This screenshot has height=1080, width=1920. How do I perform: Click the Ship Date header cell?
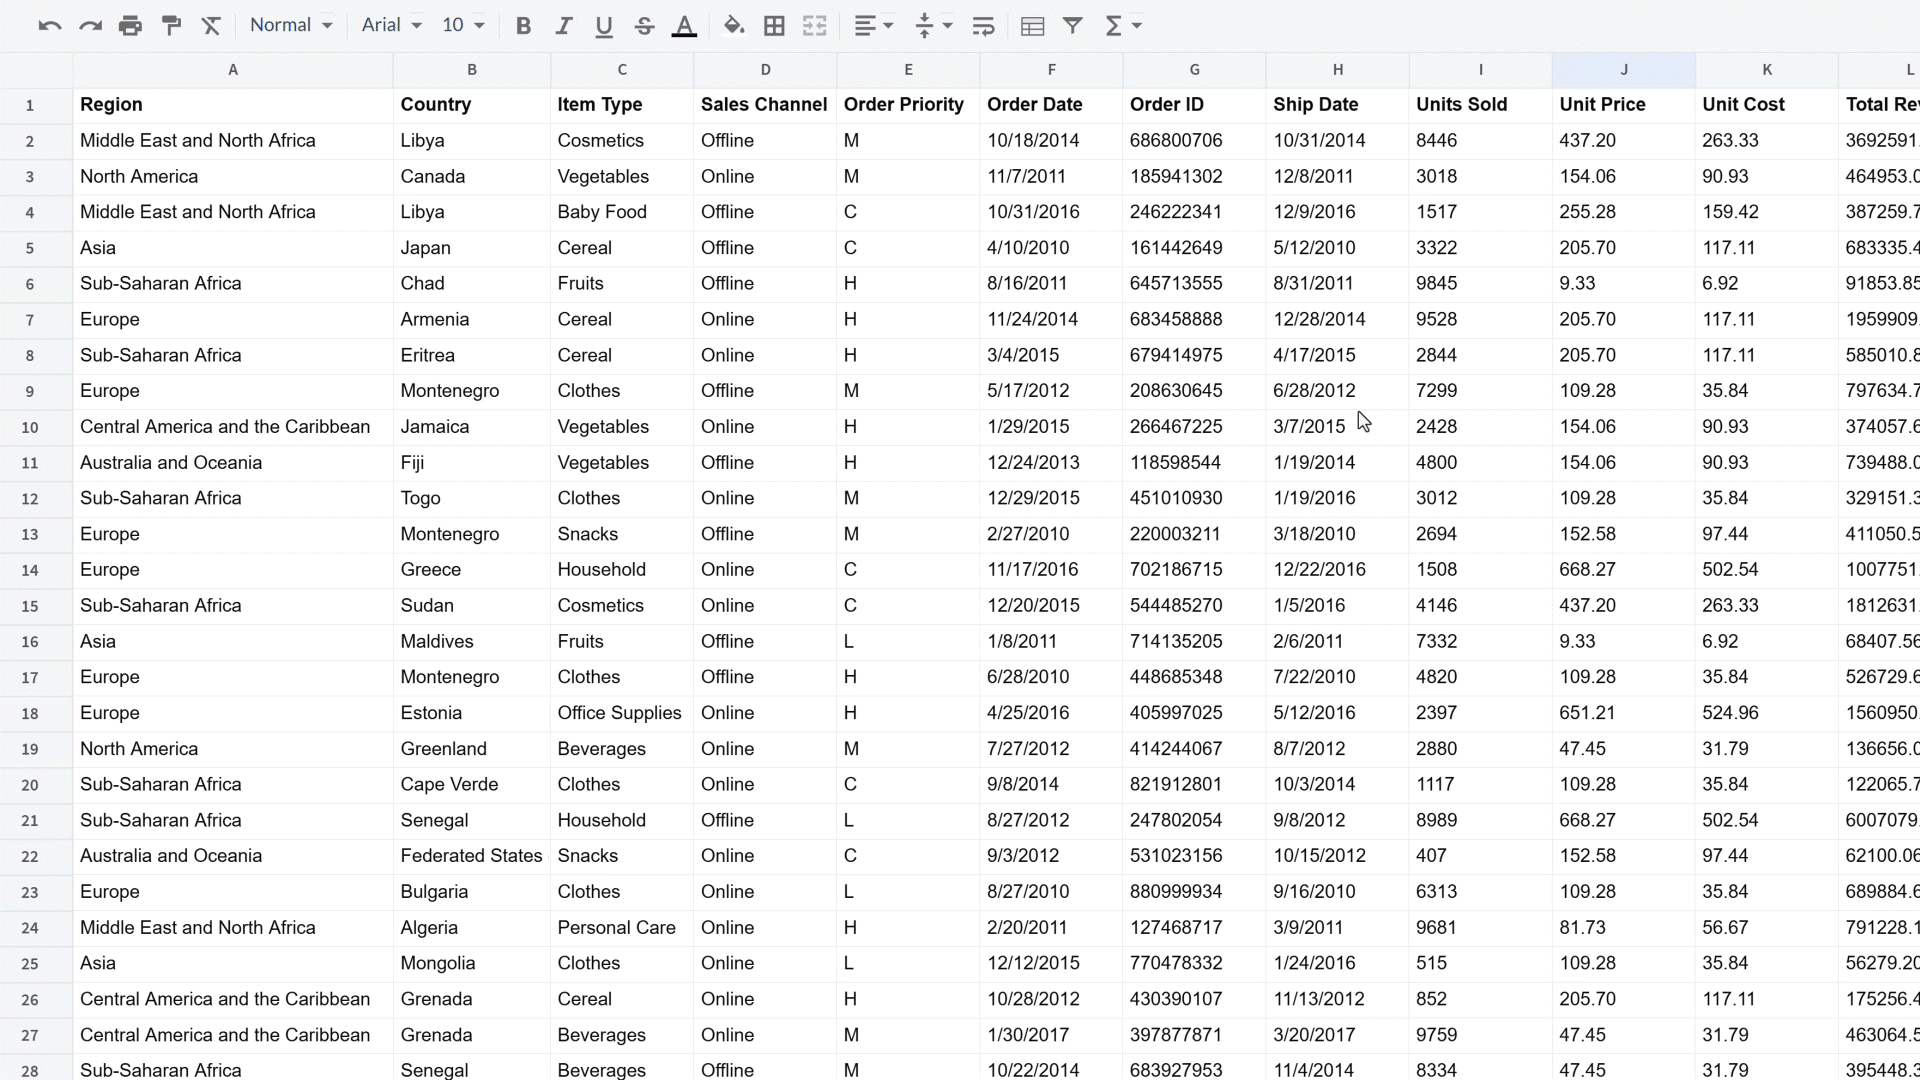(x=1338, y=105)
